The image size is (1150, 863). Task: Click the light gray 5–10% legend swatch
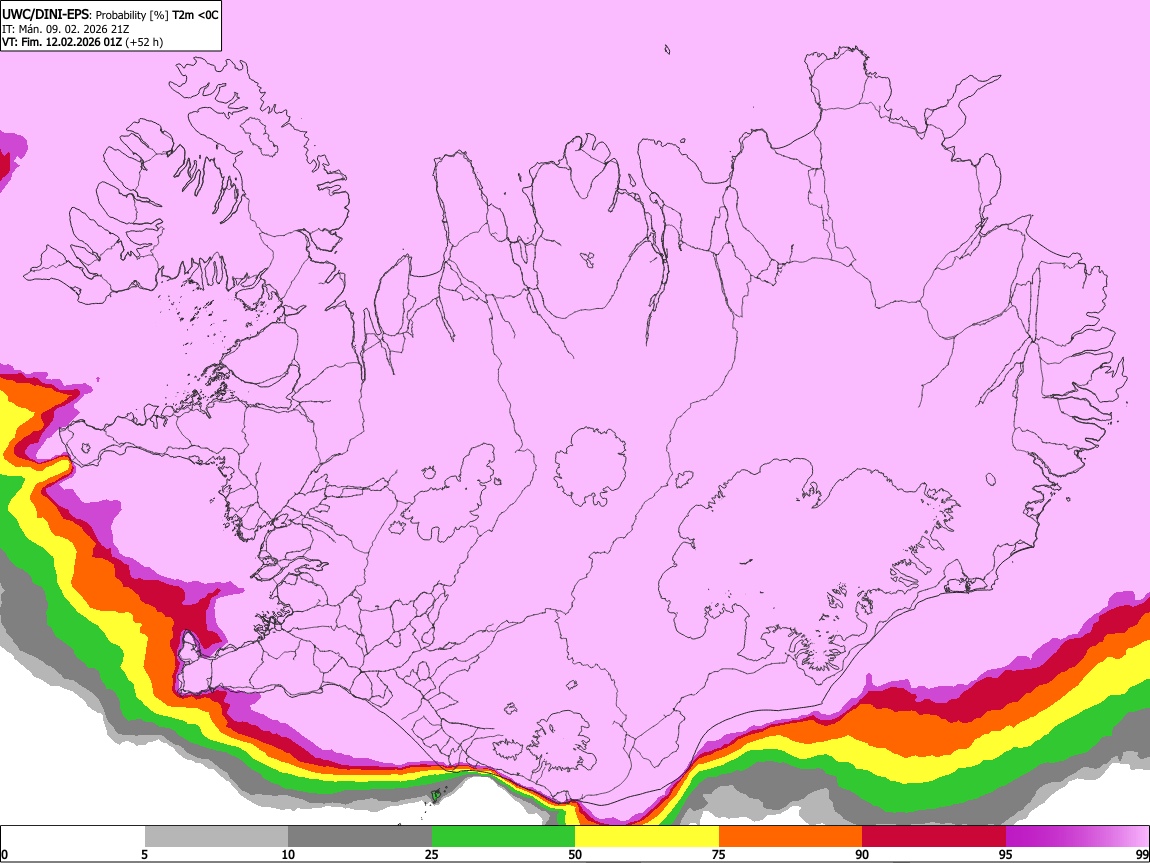pyautogui.click(x=216, y=837)
